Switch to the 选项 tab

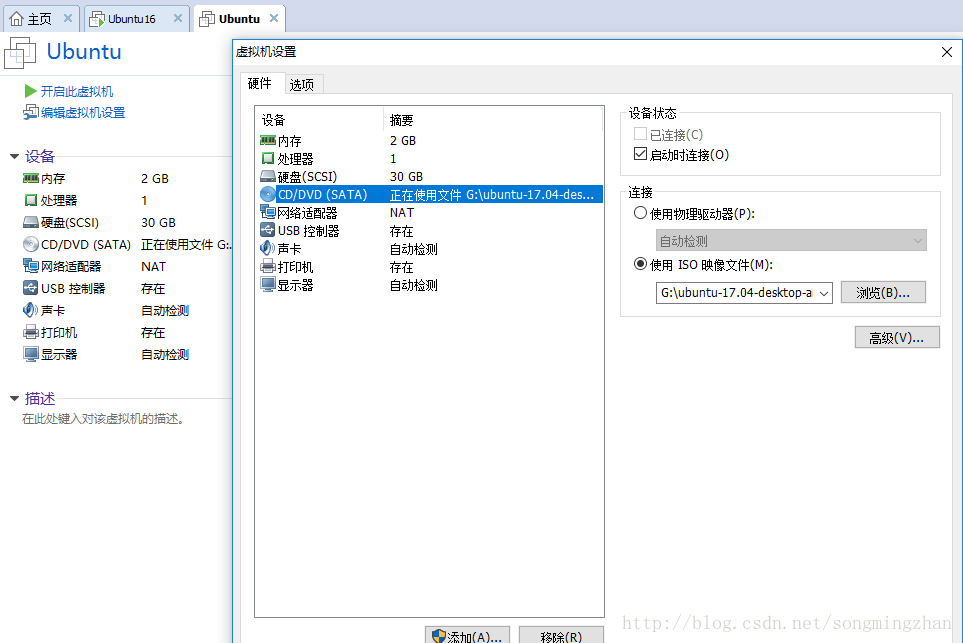[x=302, y=85]
